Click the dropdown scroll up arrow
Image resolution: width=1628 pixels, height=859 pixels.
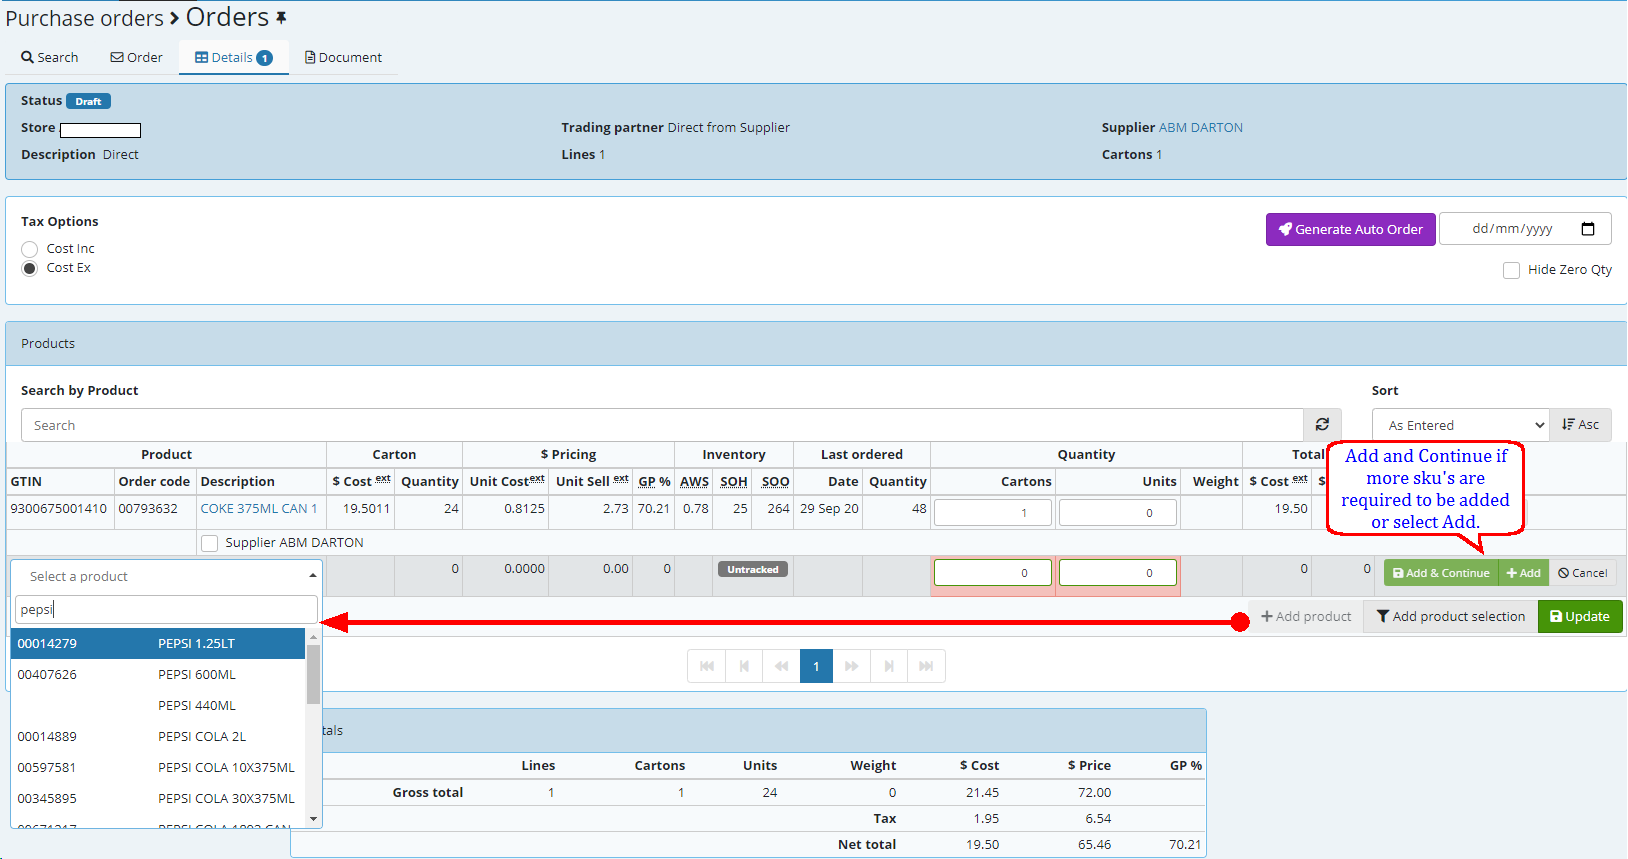point(313,636)
